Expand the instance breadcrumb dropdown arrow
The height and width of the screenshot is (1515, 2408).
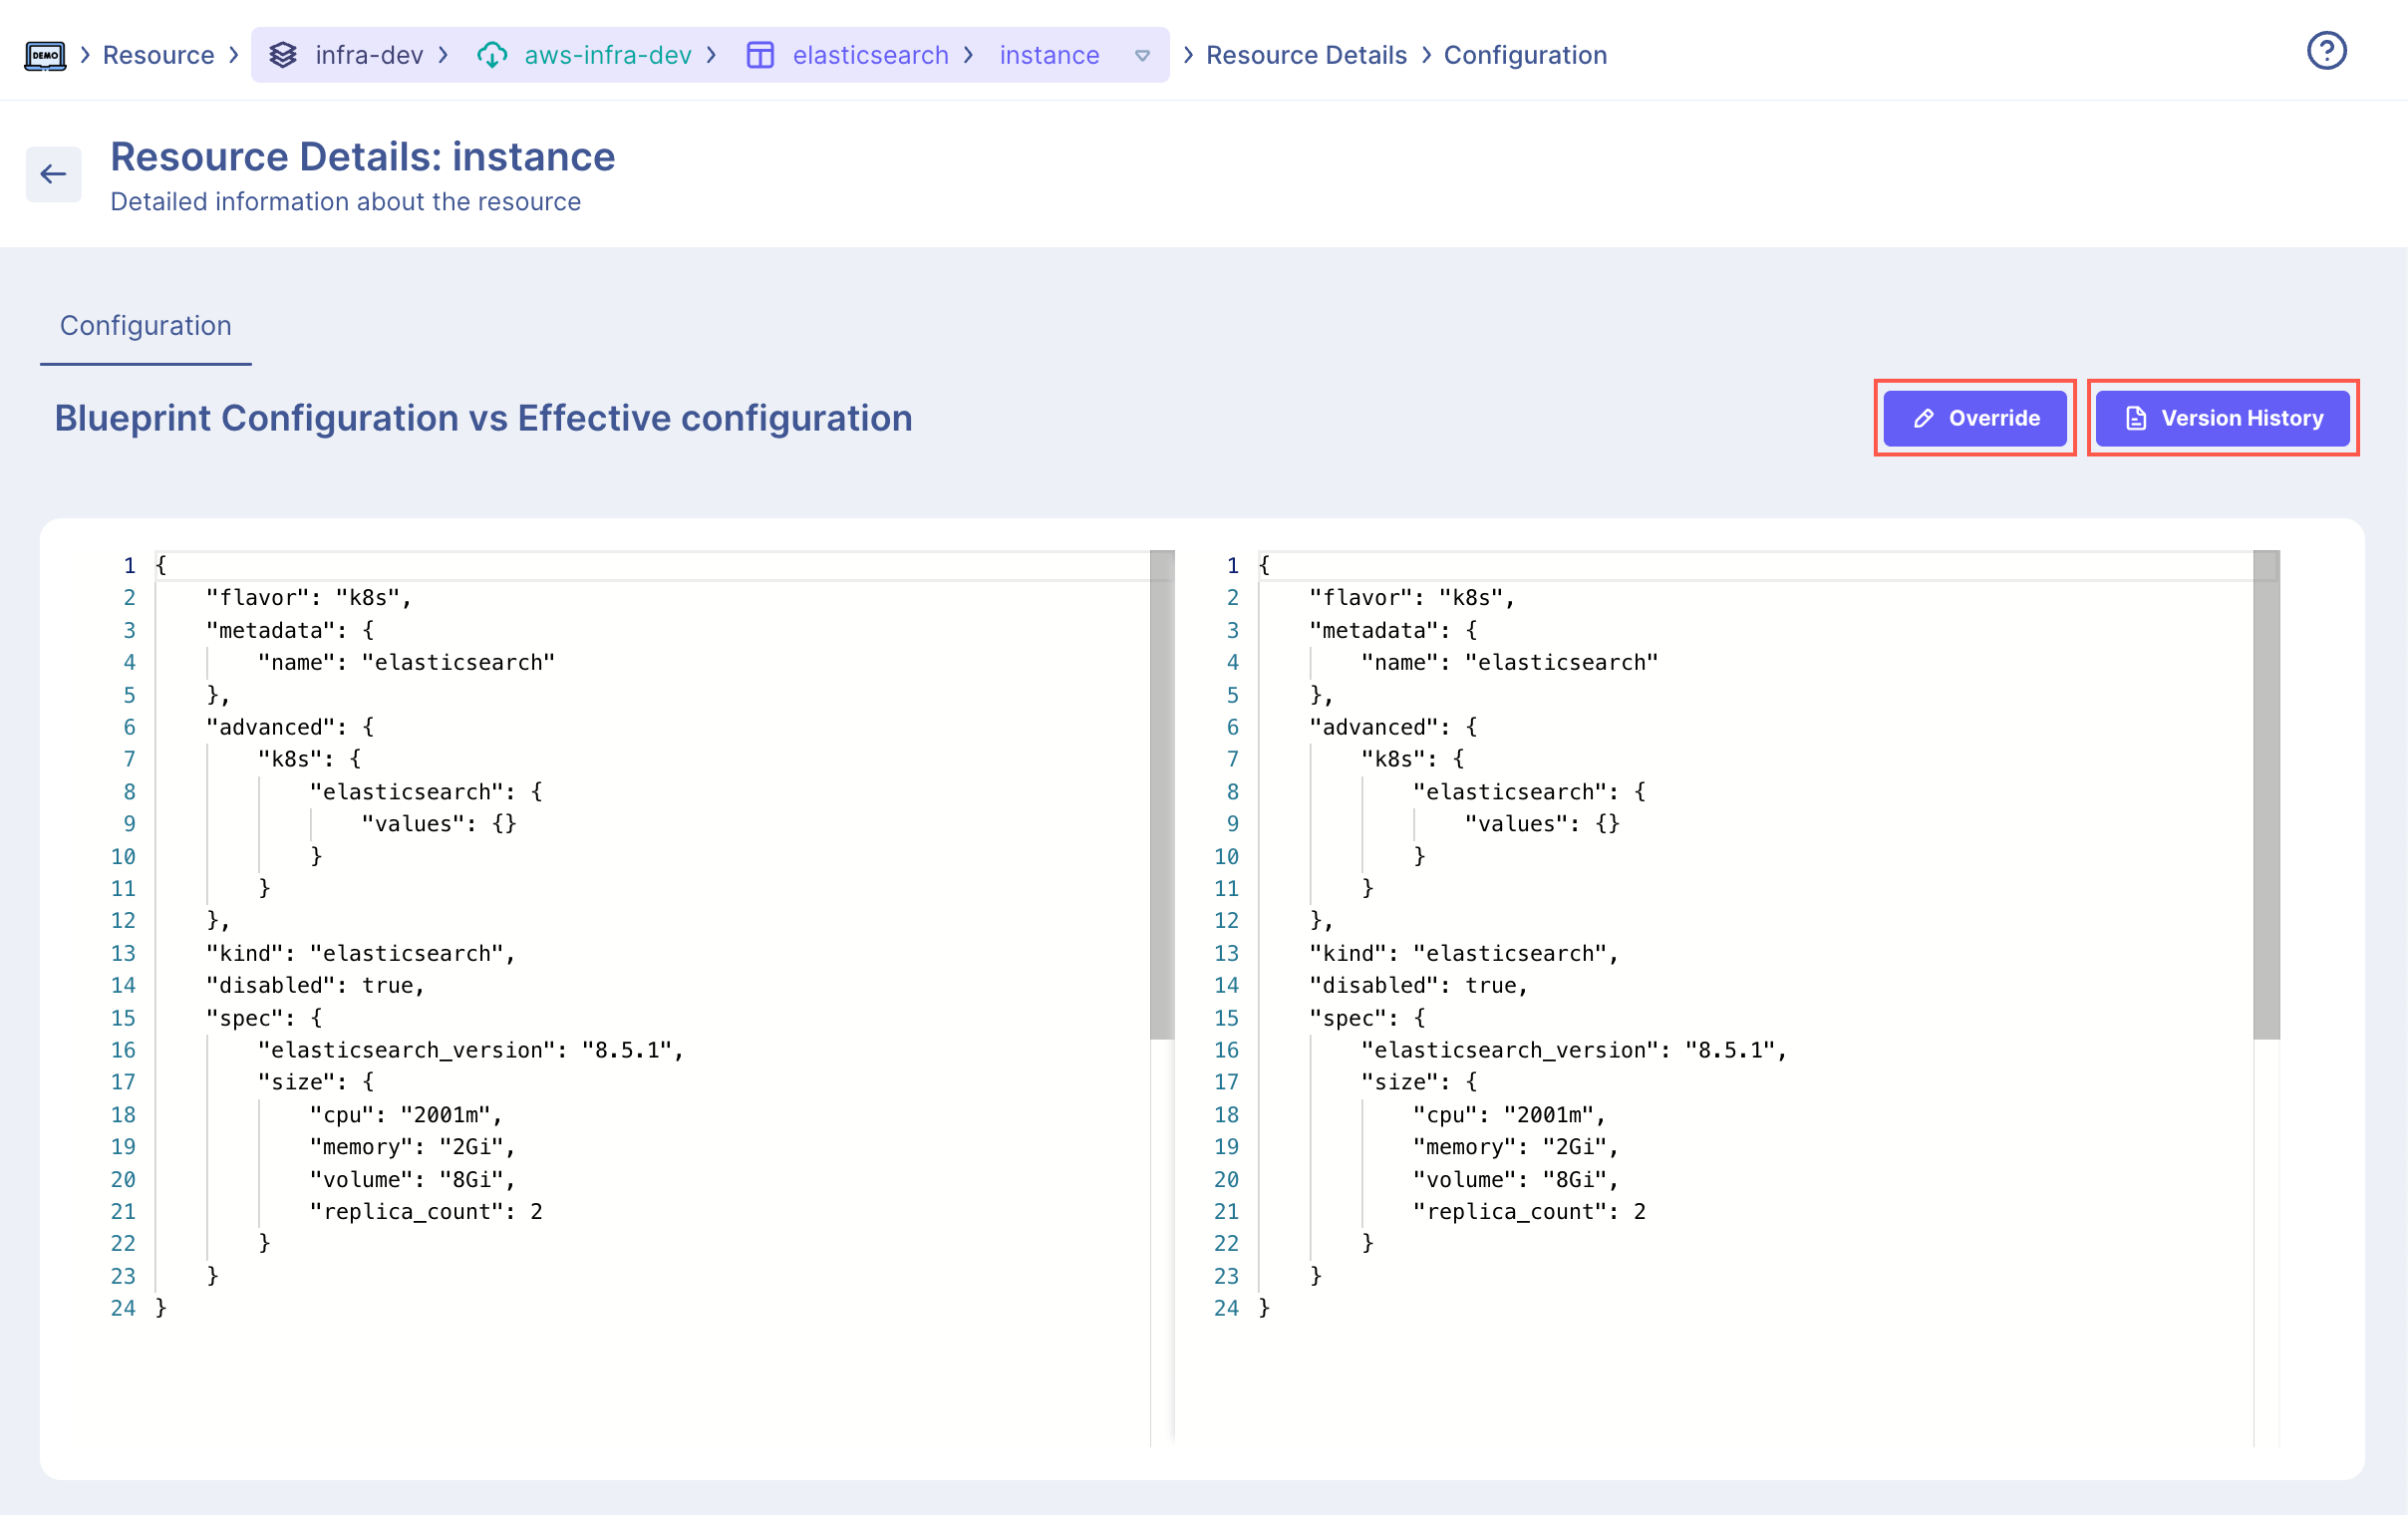1142,56
